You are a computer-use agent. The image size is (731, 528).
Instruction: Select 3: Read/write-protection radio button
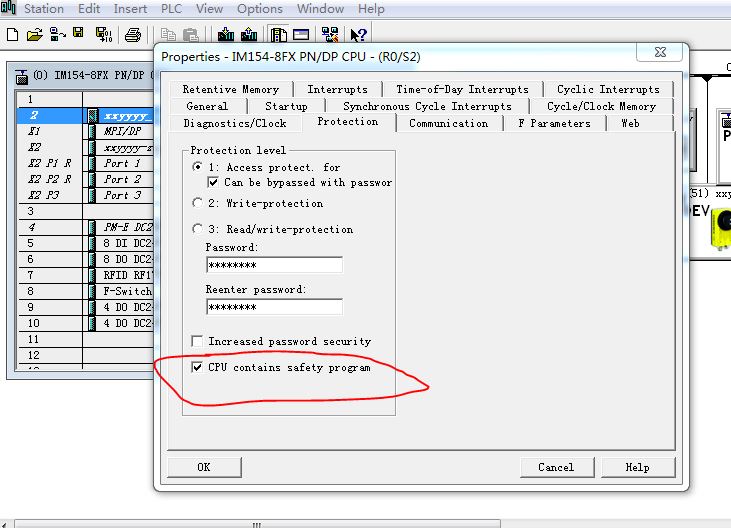click(x=197, y=229)
